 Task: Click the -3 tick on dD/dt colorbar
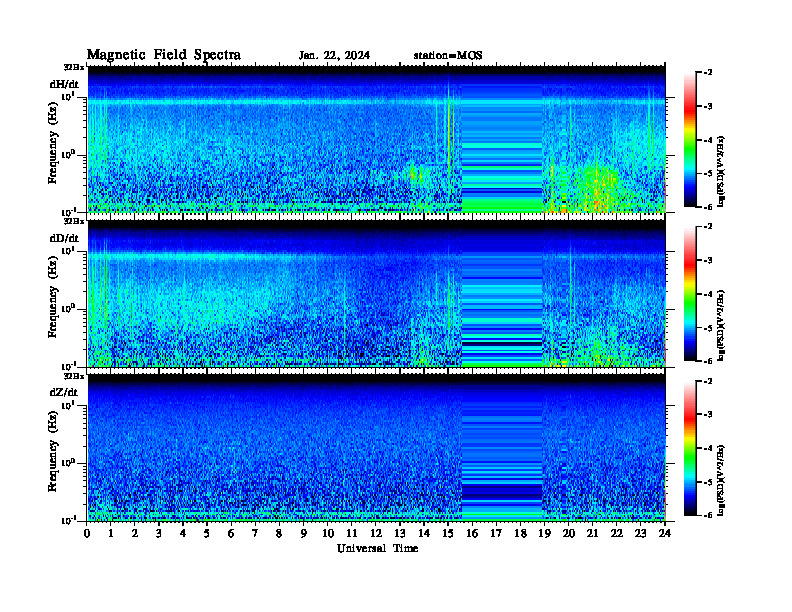click(708, 260)
